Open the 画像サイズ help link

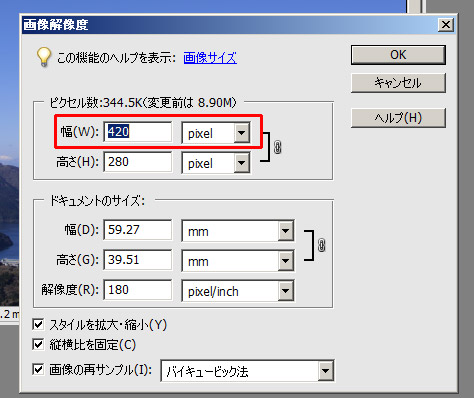[210, 58]
